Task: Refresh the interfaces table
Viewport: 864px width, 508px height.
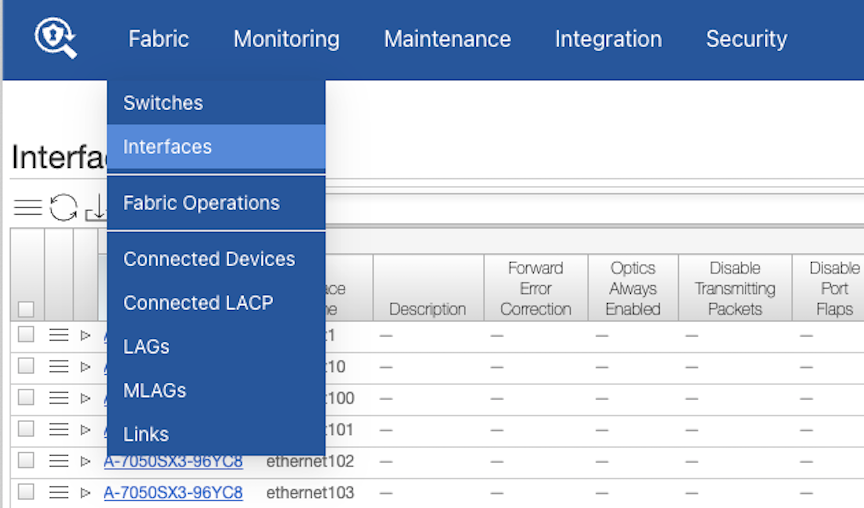Action: pyautogui.click(x=63, y=208)
